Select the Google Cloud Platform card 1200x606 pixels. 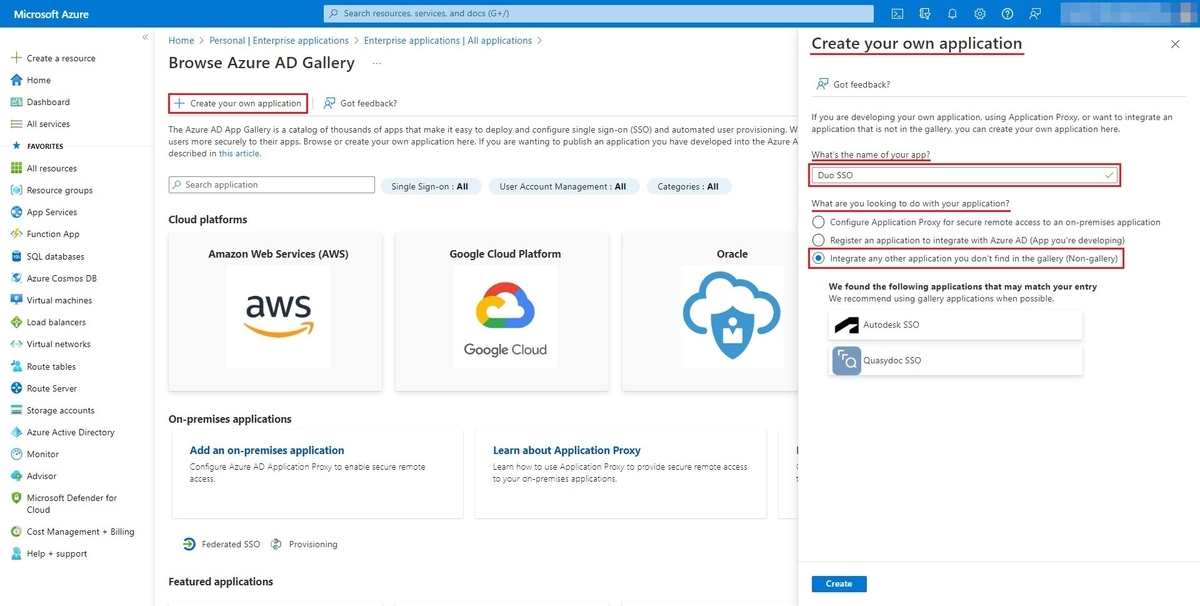coord(502,311)
